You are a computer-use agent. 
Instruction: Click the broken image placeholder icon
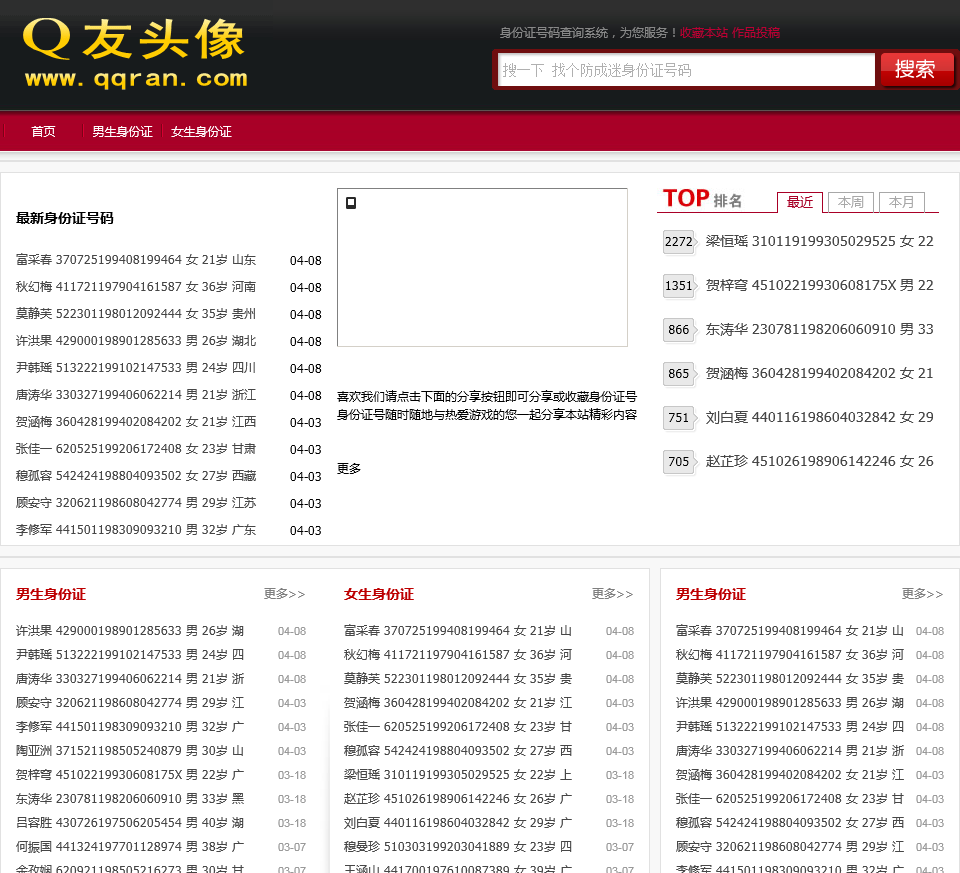pos(351,203)
